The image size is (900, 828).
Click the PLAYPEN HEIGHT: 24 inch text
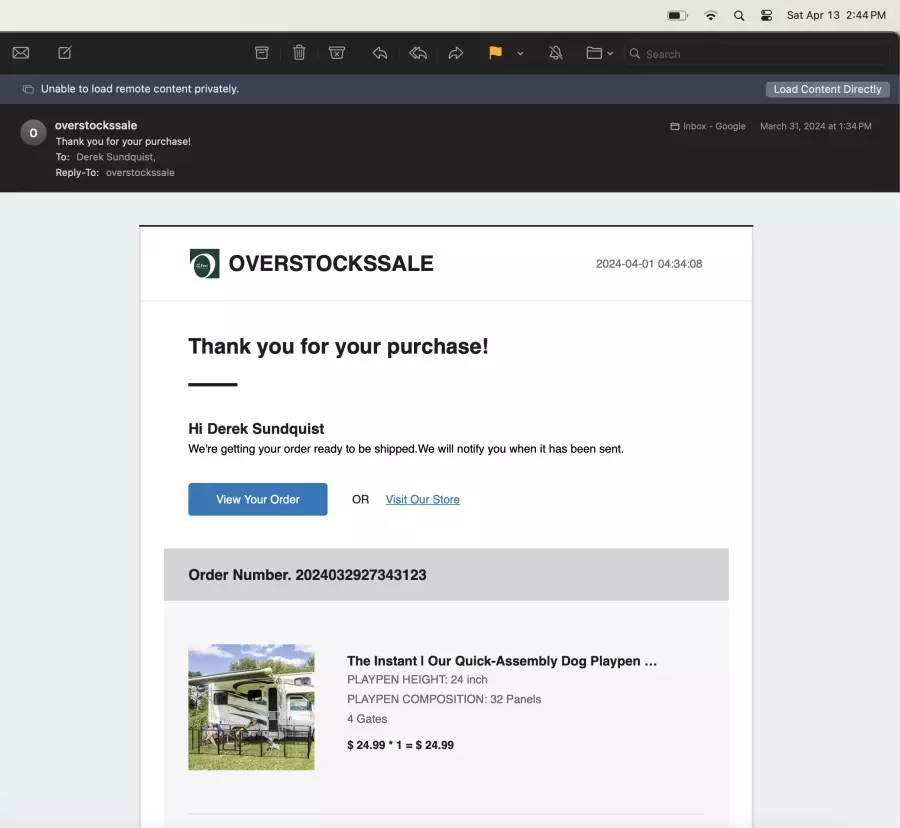[417, 679]
